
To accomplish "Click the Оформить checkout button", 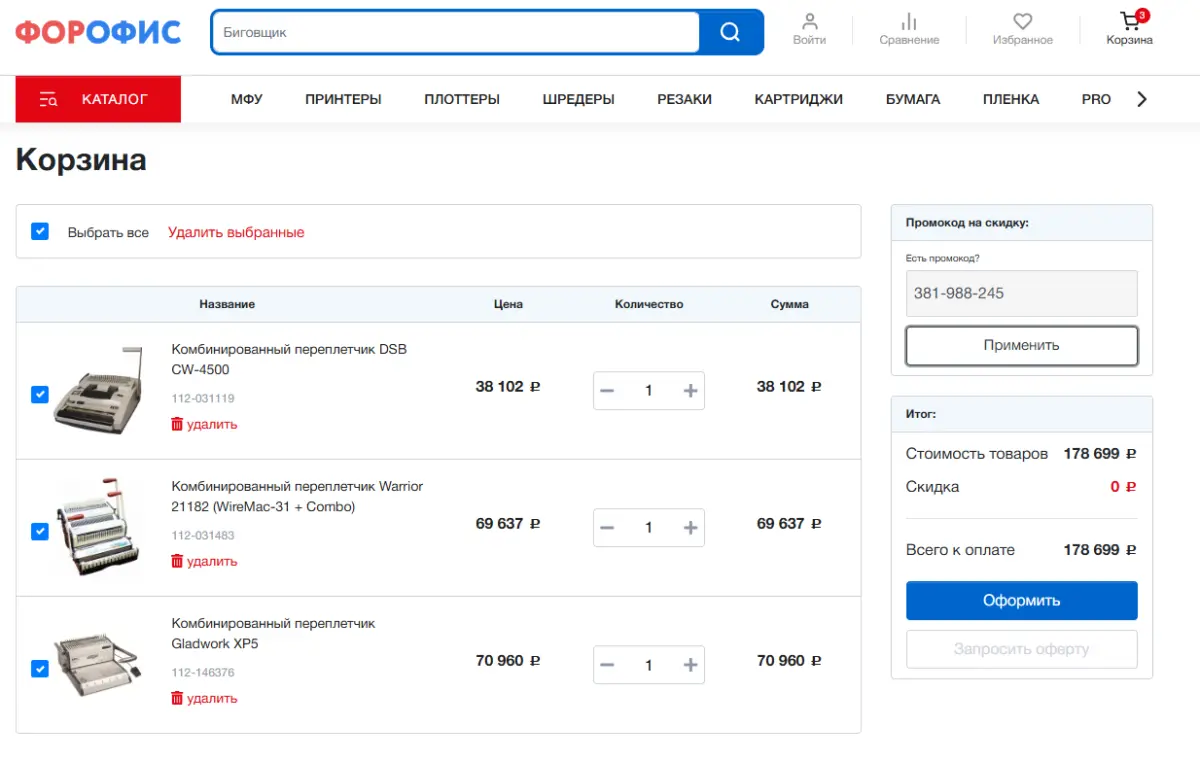I will pyautogui.click(x=1021, y=600).
